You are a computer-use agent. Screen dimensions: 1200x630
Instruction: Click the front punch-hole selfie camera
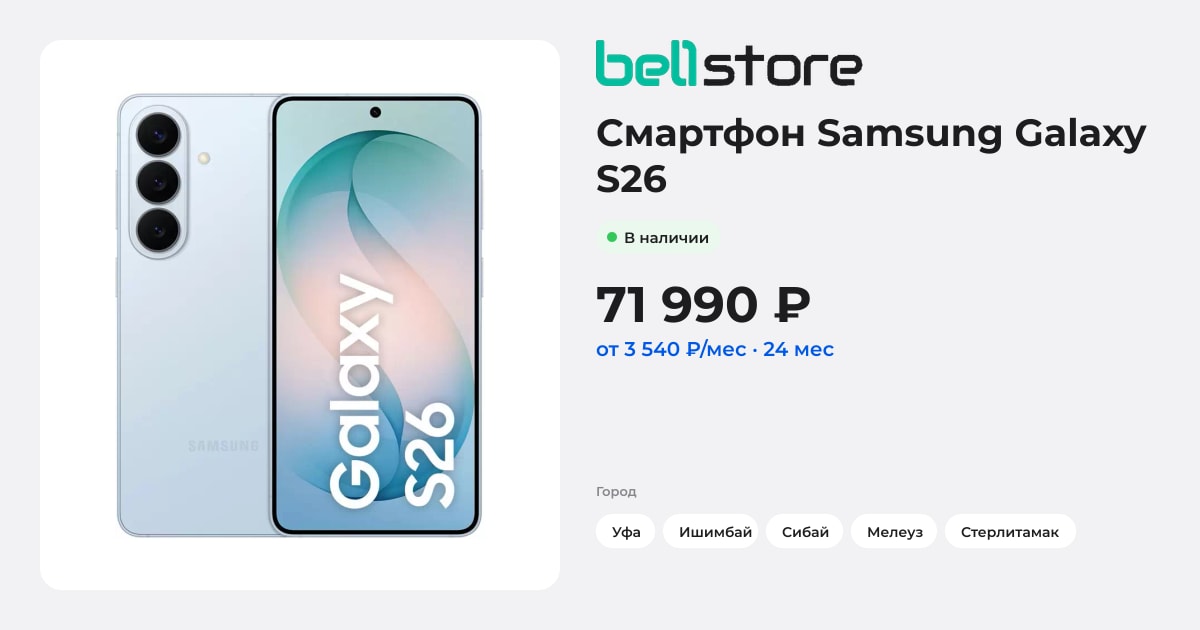click(x=376, y=112)
